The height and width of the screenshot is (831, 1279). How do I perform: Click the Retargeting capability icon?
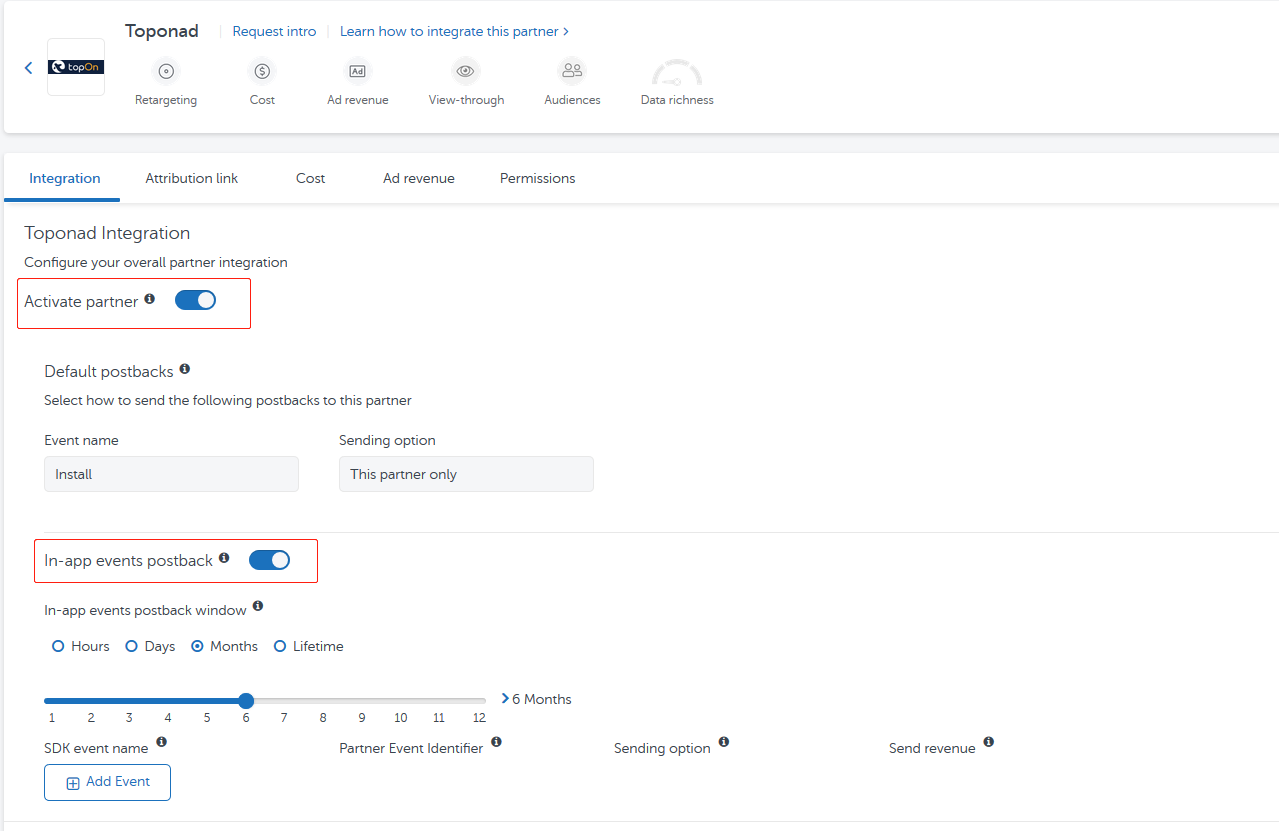[x=165, y=71]
